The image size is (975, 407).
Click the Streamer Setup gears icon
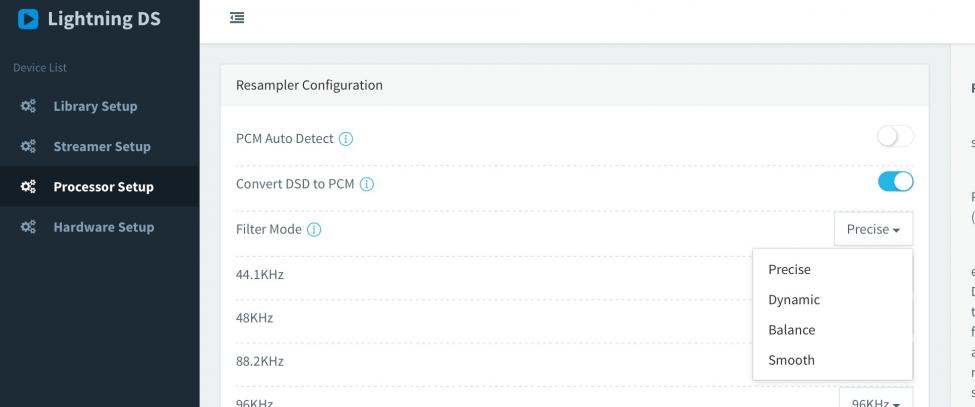pyautogui.click(x=29, y=147)
